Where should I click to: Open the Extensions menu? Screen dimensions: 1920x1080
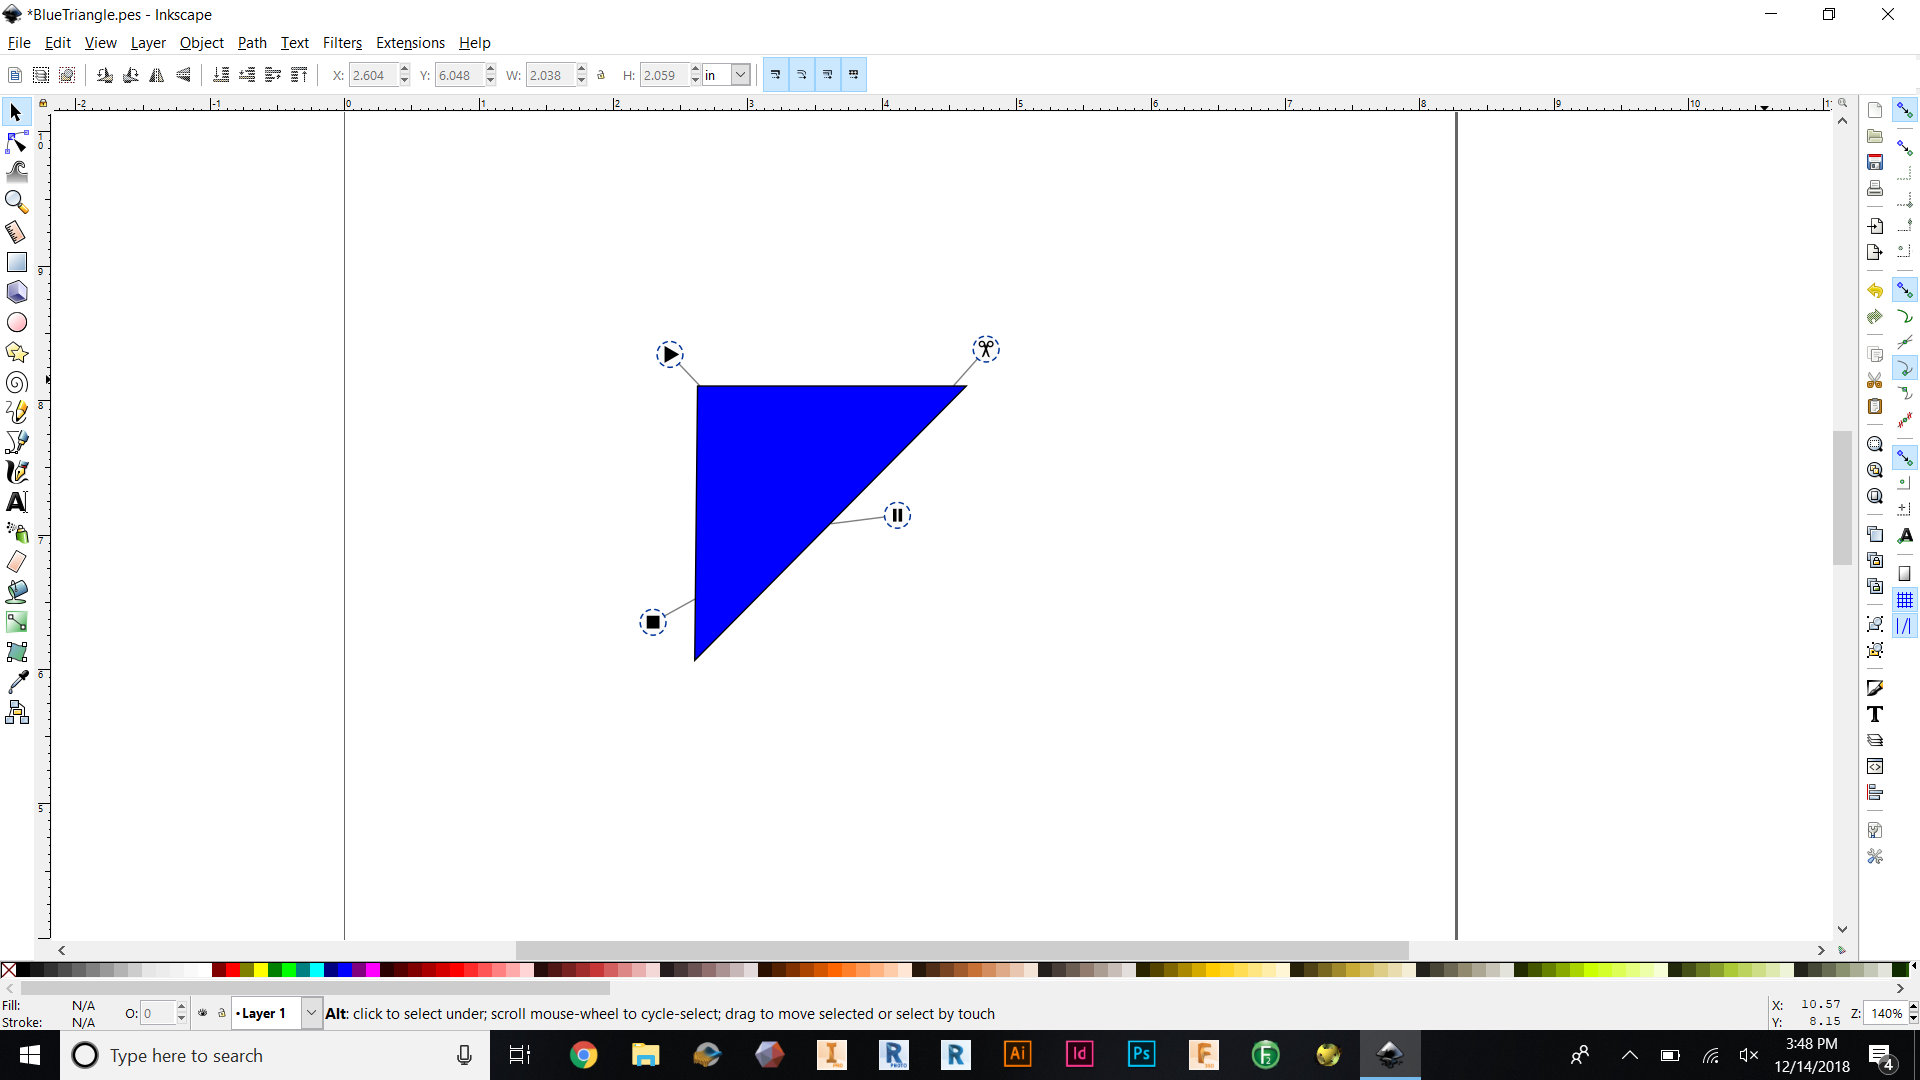click(410, 43)
